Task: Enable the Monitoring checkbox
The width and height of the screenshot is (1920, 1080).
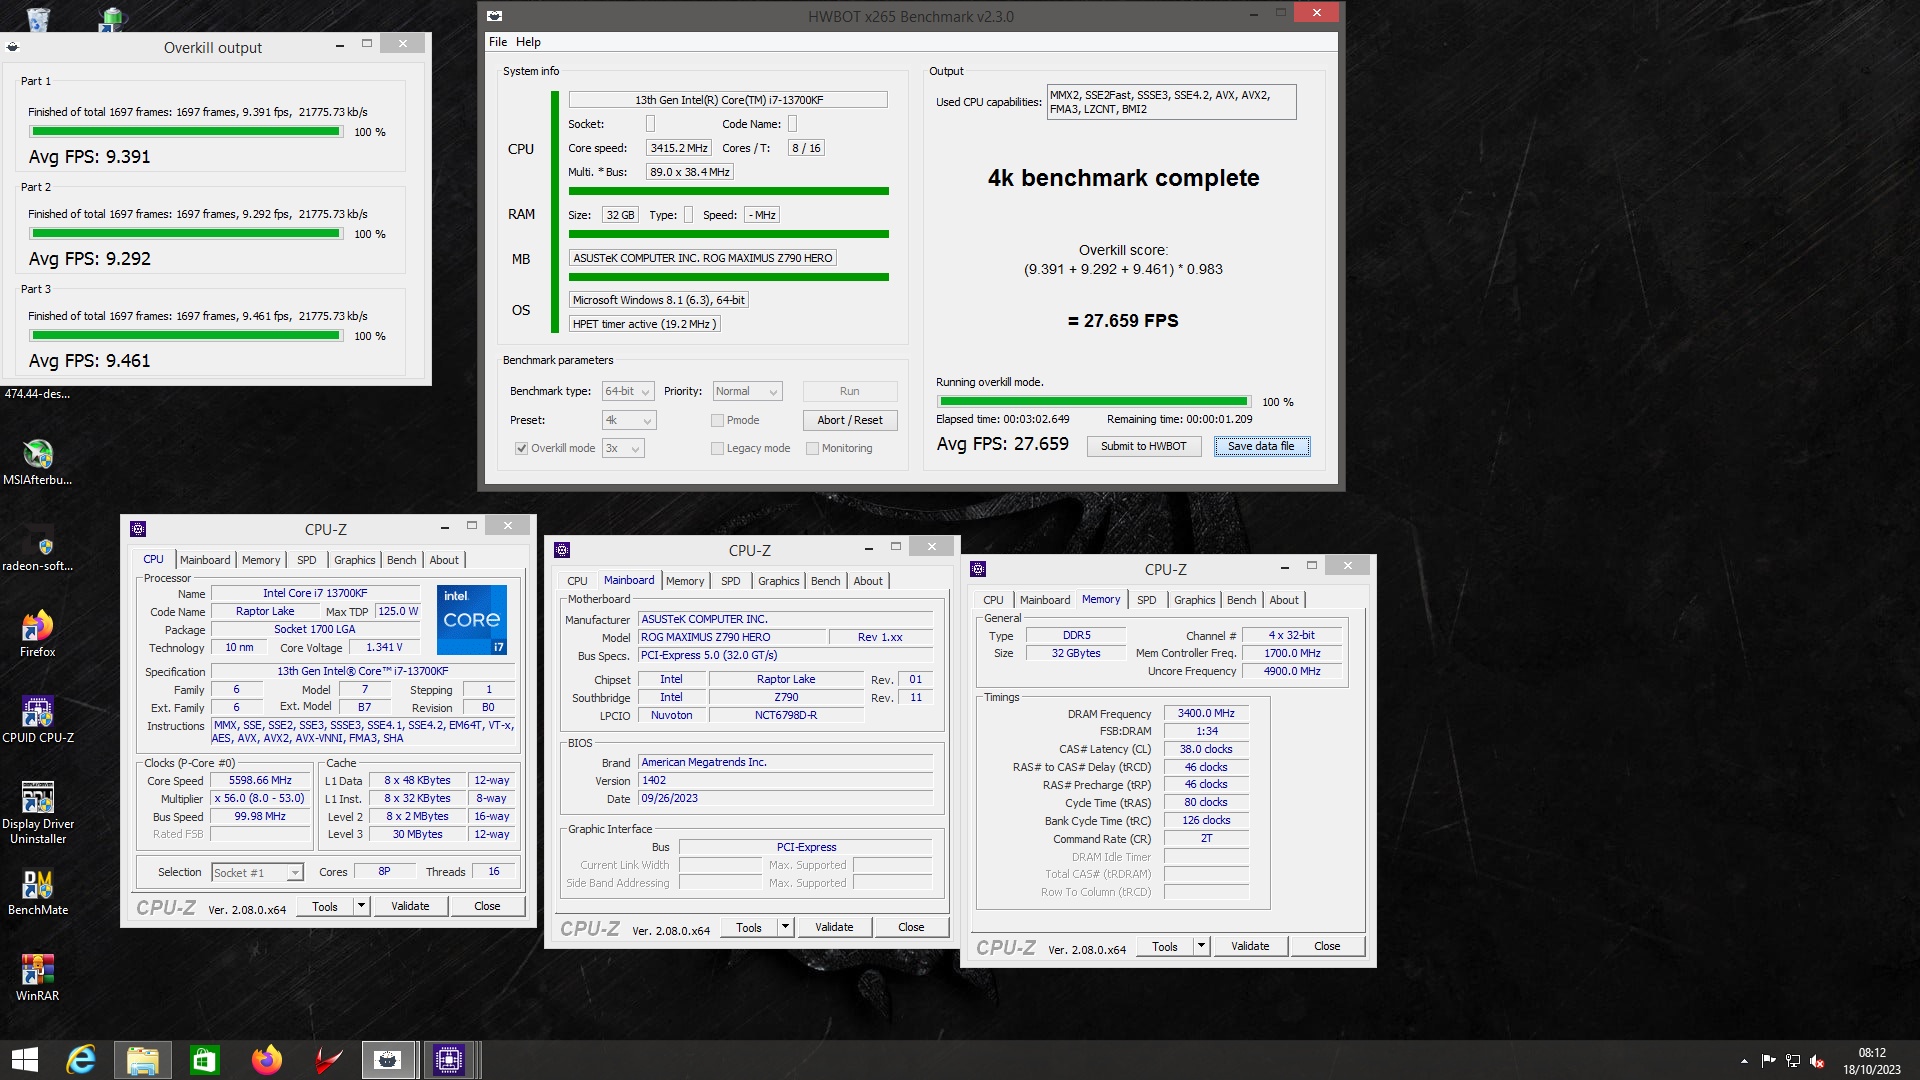Action: (812, 448)
